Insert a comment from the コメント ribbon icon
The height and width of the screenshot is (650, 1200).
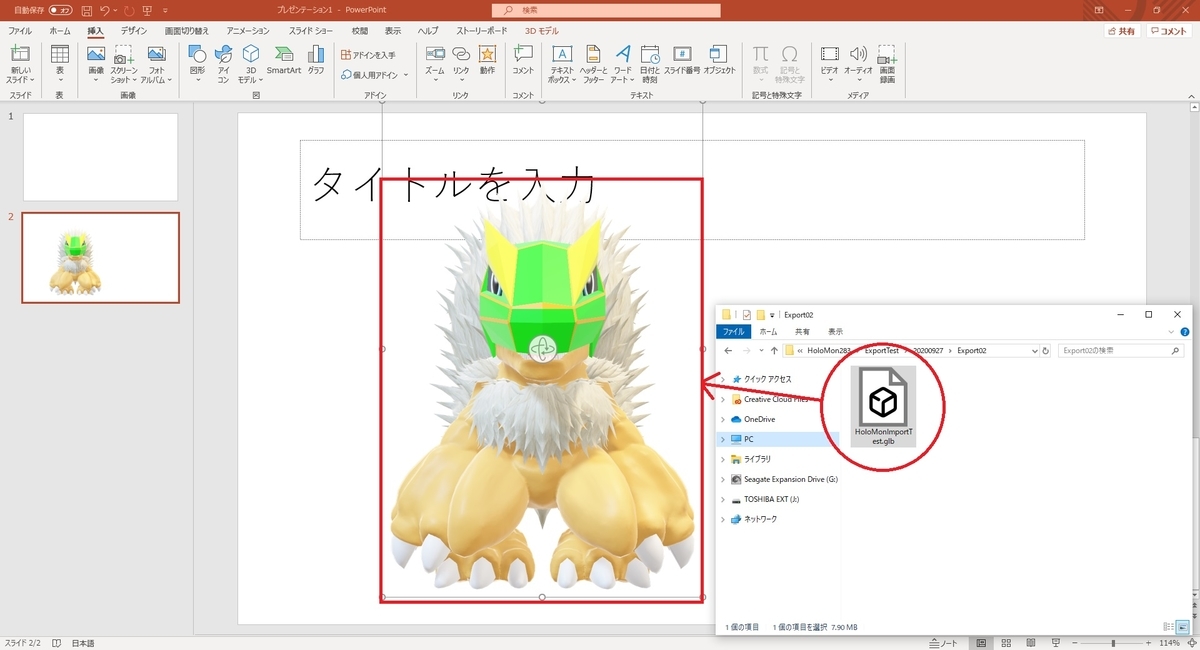click(523, 60)
